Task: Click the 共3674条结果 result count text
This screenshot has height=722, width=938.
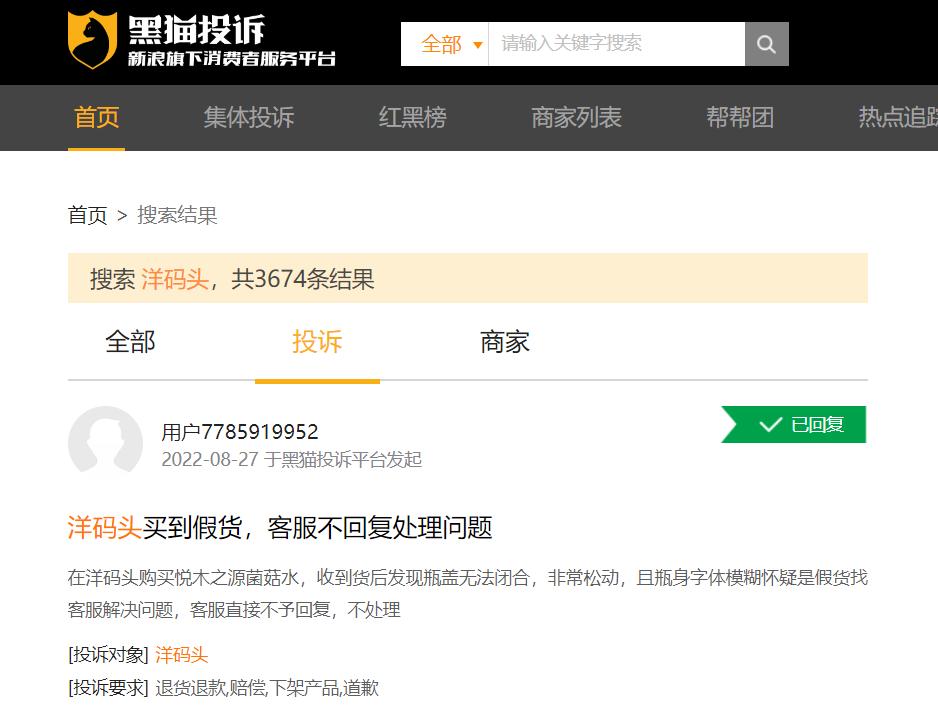Action: click(303, 279)
